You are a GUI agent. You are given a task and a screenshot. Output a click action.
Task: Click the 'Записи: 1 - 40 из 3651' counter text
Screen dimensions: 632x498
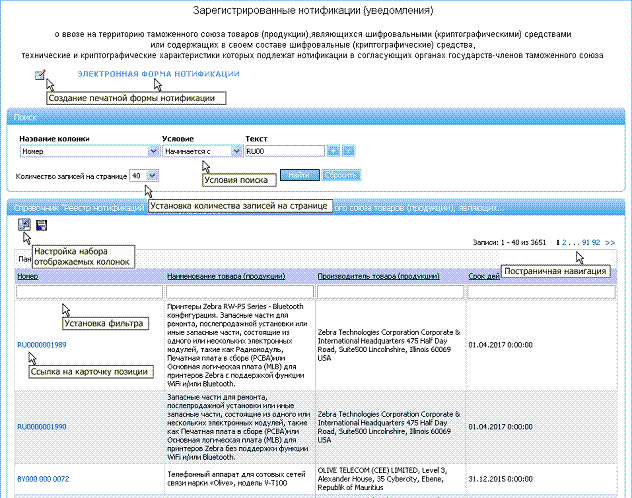click(x=509, y=242)
